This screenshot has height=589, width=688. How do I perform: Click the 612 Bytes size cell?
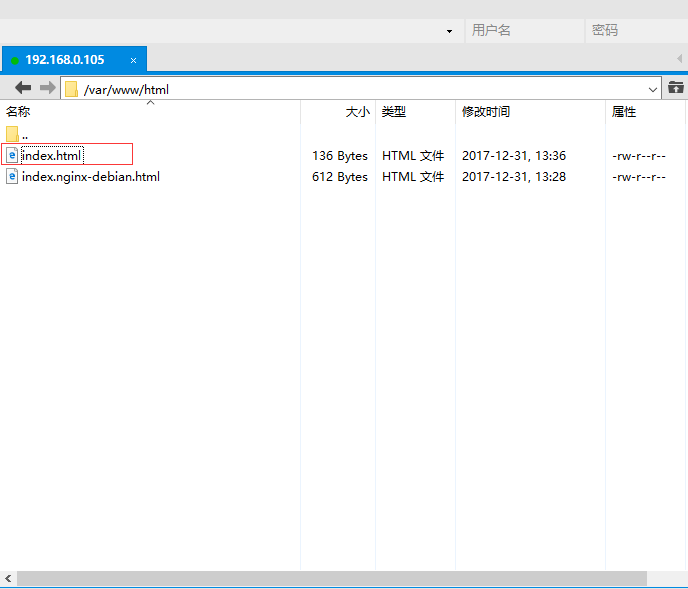point(340,176)
